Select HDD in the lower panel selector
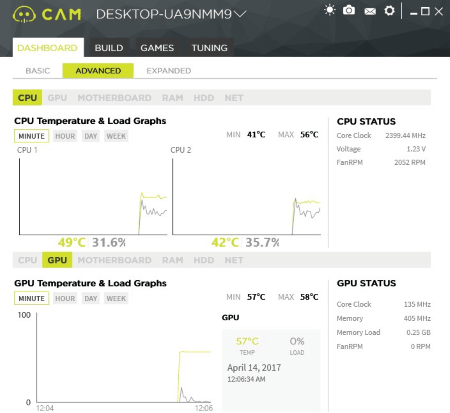450x413 pixels. click(x=204, y=260)
